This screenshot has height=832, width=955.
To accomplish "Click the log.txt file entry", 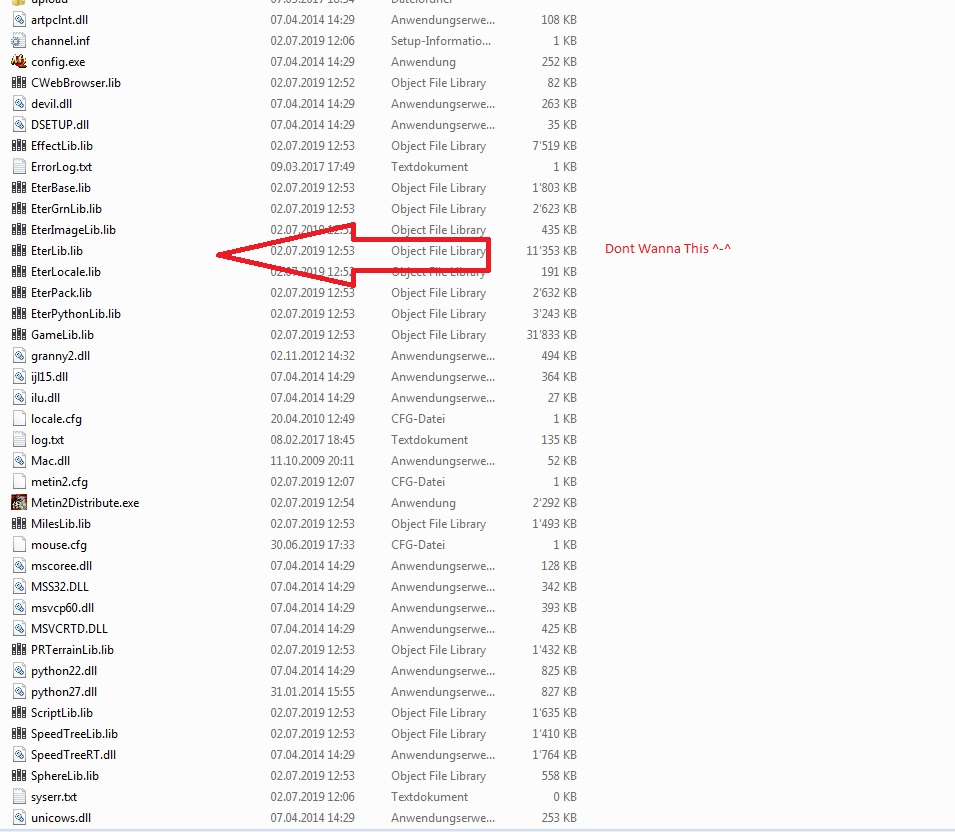I will pos(48,439).
